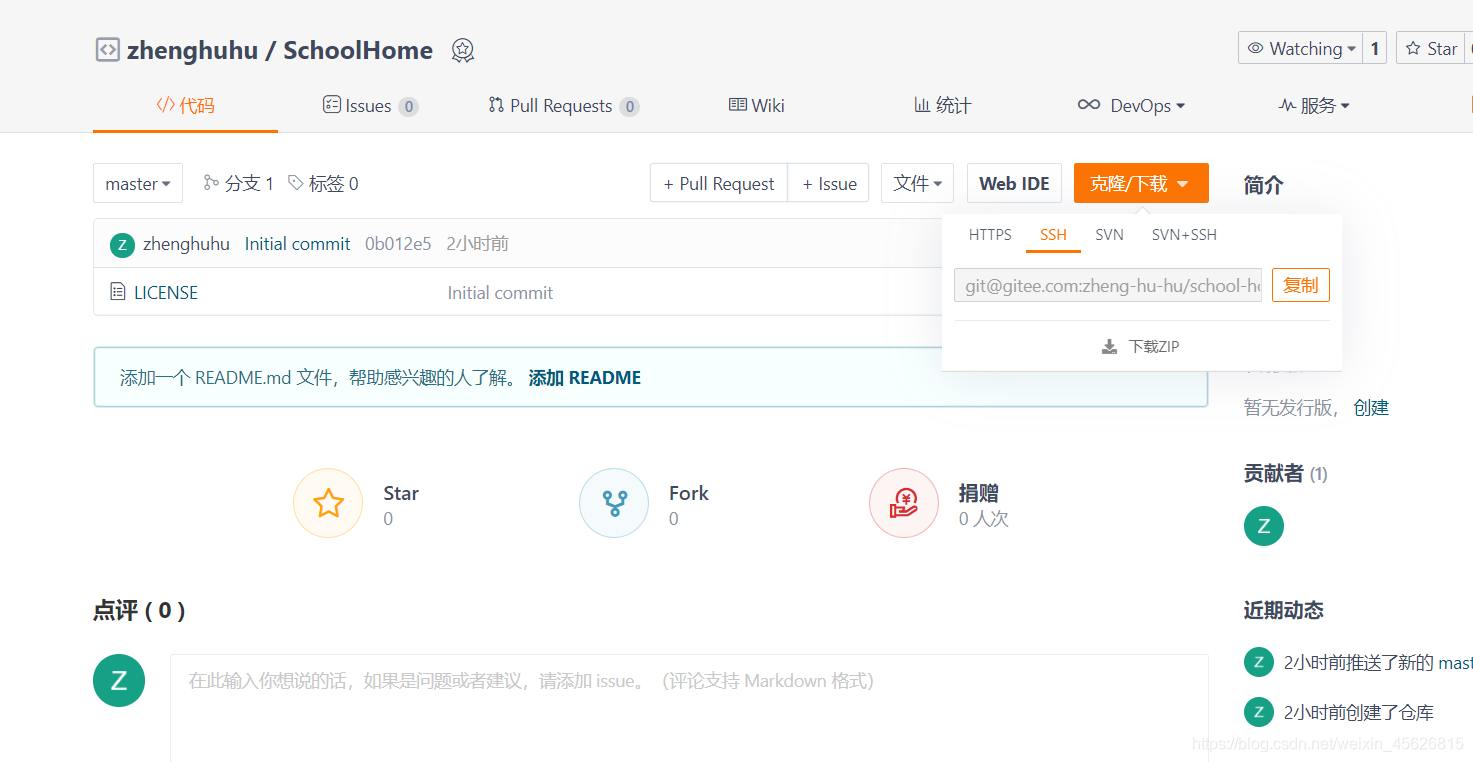Click the avatar beside 2小时前创建了仓库
This screenshot has height=762, width=1473.
tap(1259, 712)
